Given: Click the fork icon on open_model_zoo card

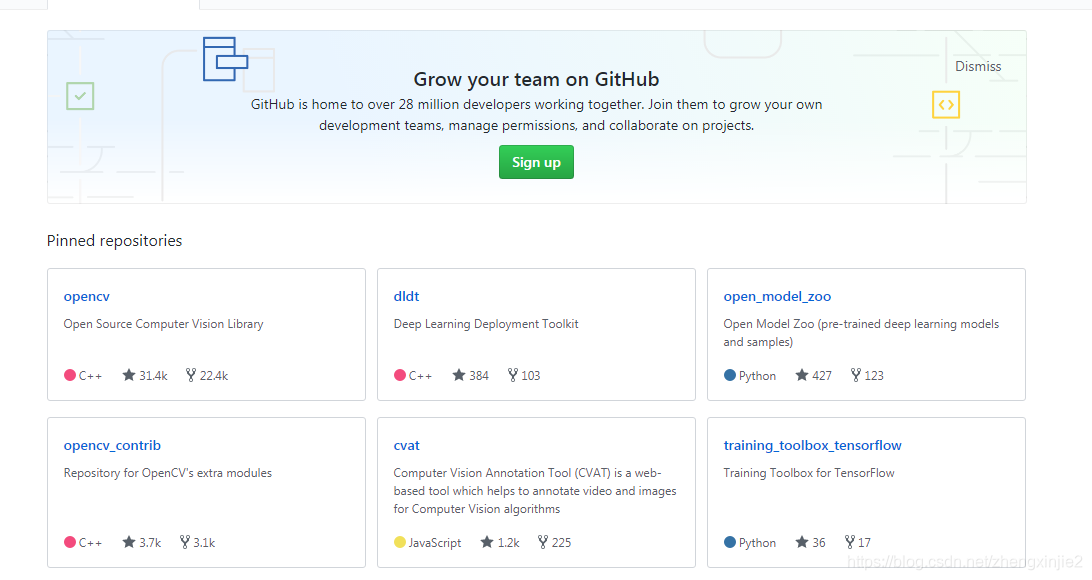Looking at the screenshot, I should [856, 375].
